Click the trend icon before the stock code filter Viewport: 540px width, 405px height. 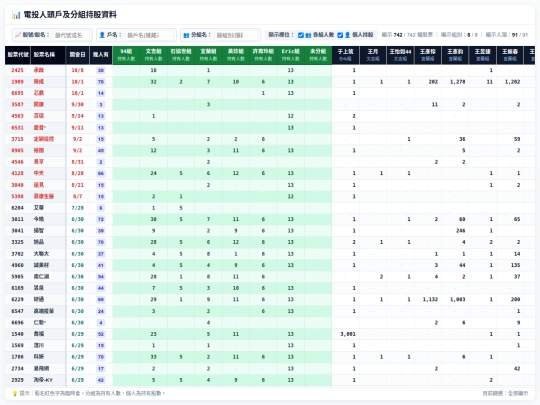tap(18, 35)
